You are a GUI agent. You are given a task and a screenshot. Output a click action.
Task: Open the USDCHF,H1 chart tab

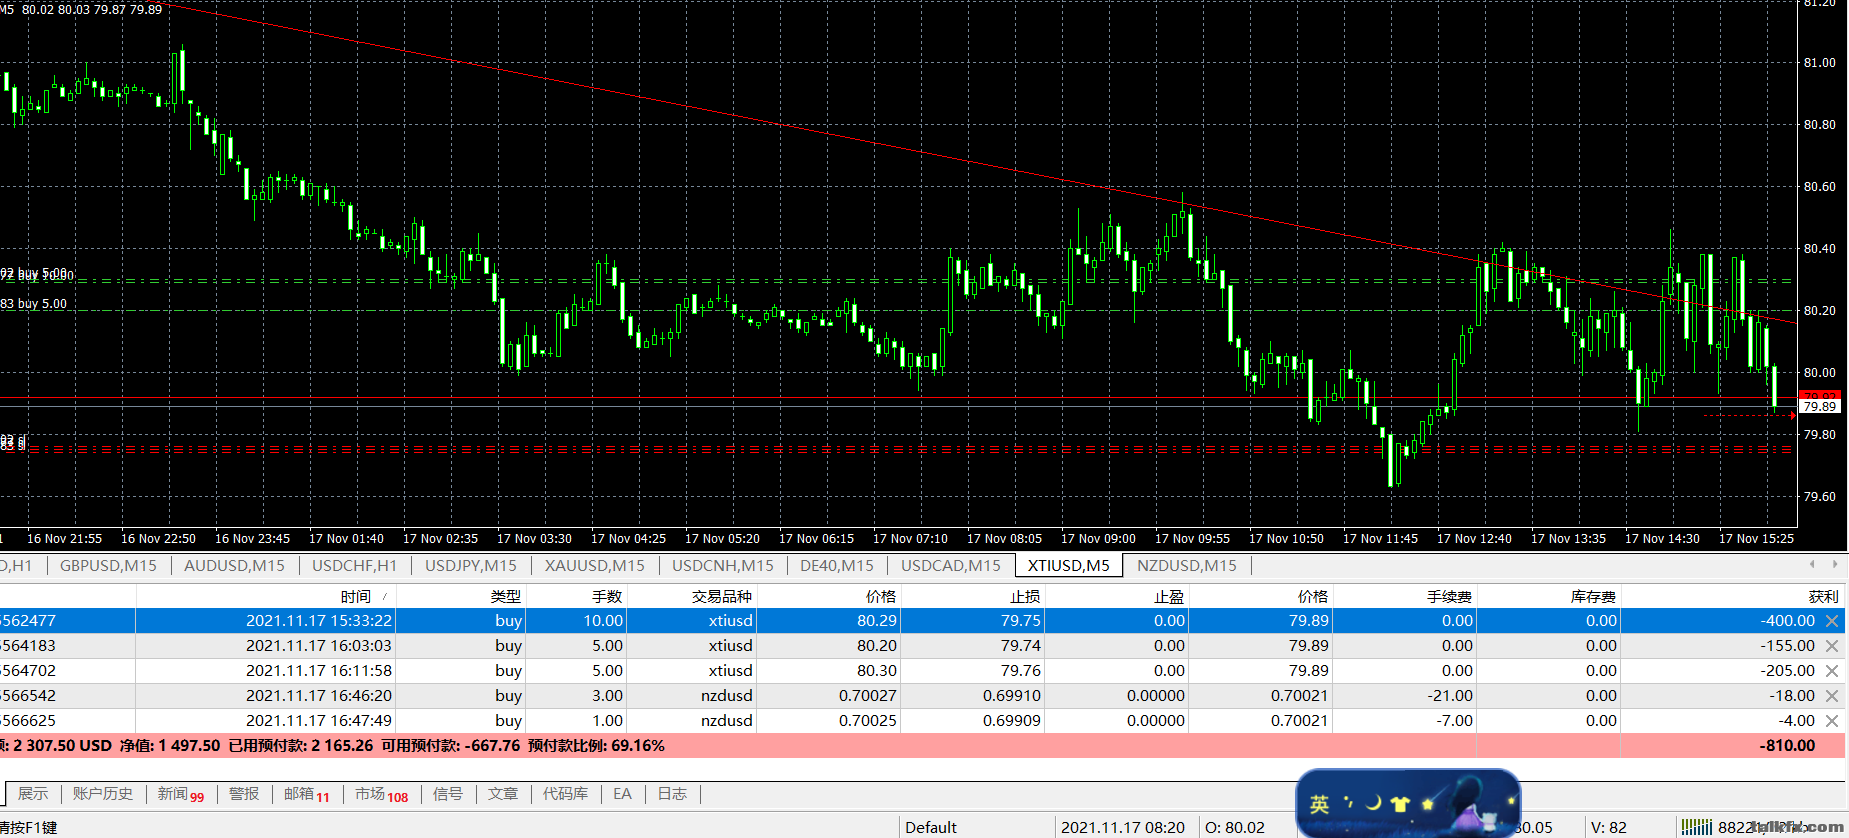click(354, 566)
